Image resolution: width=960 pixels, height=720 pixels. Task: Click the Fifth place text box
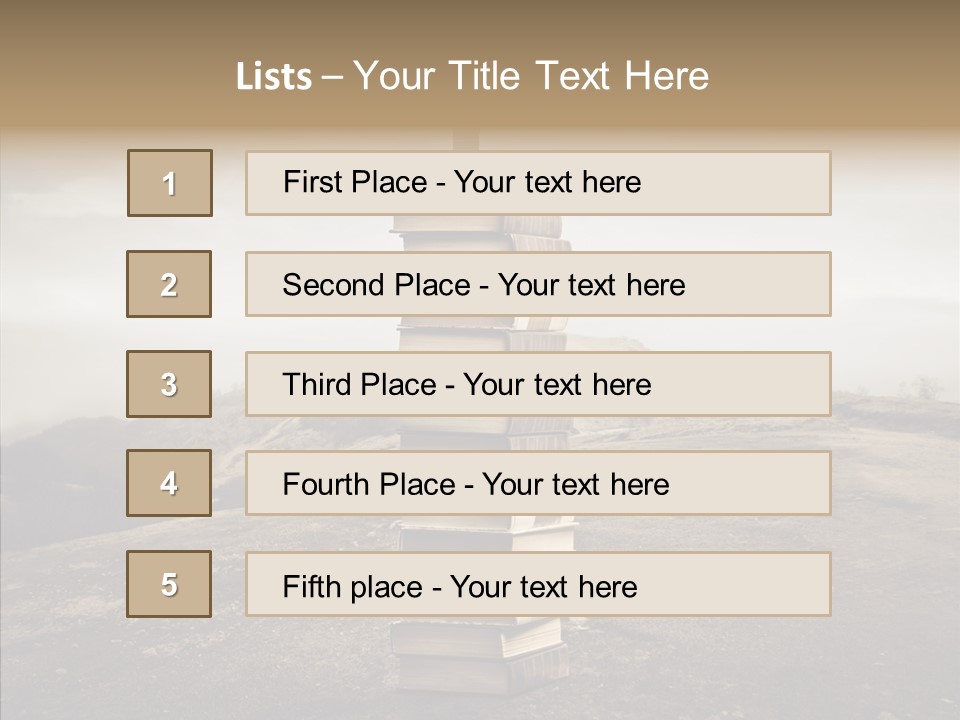click(538, 584)
